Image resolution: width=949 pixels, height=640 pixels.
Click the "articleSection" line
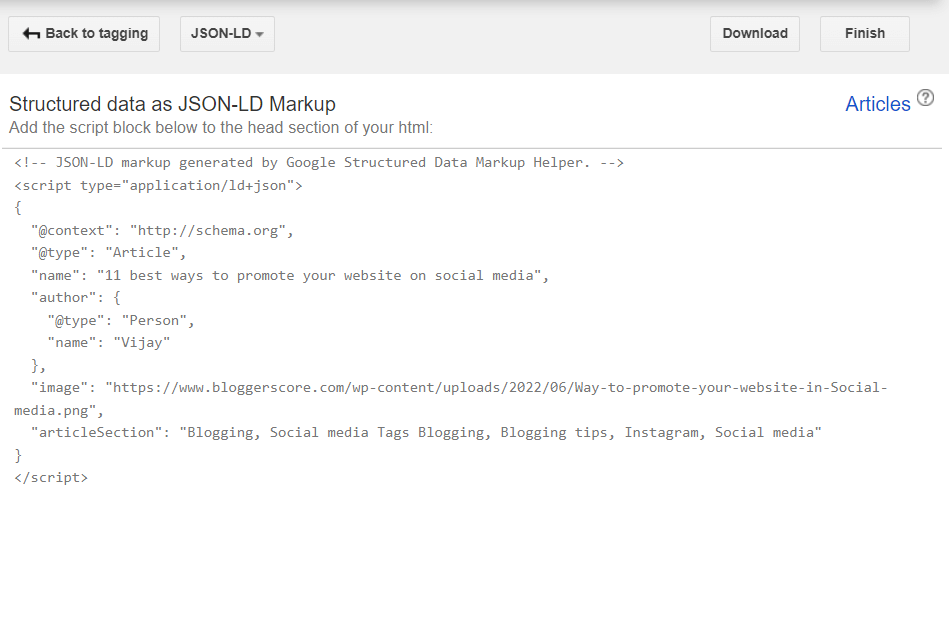(x=426, y=432)
